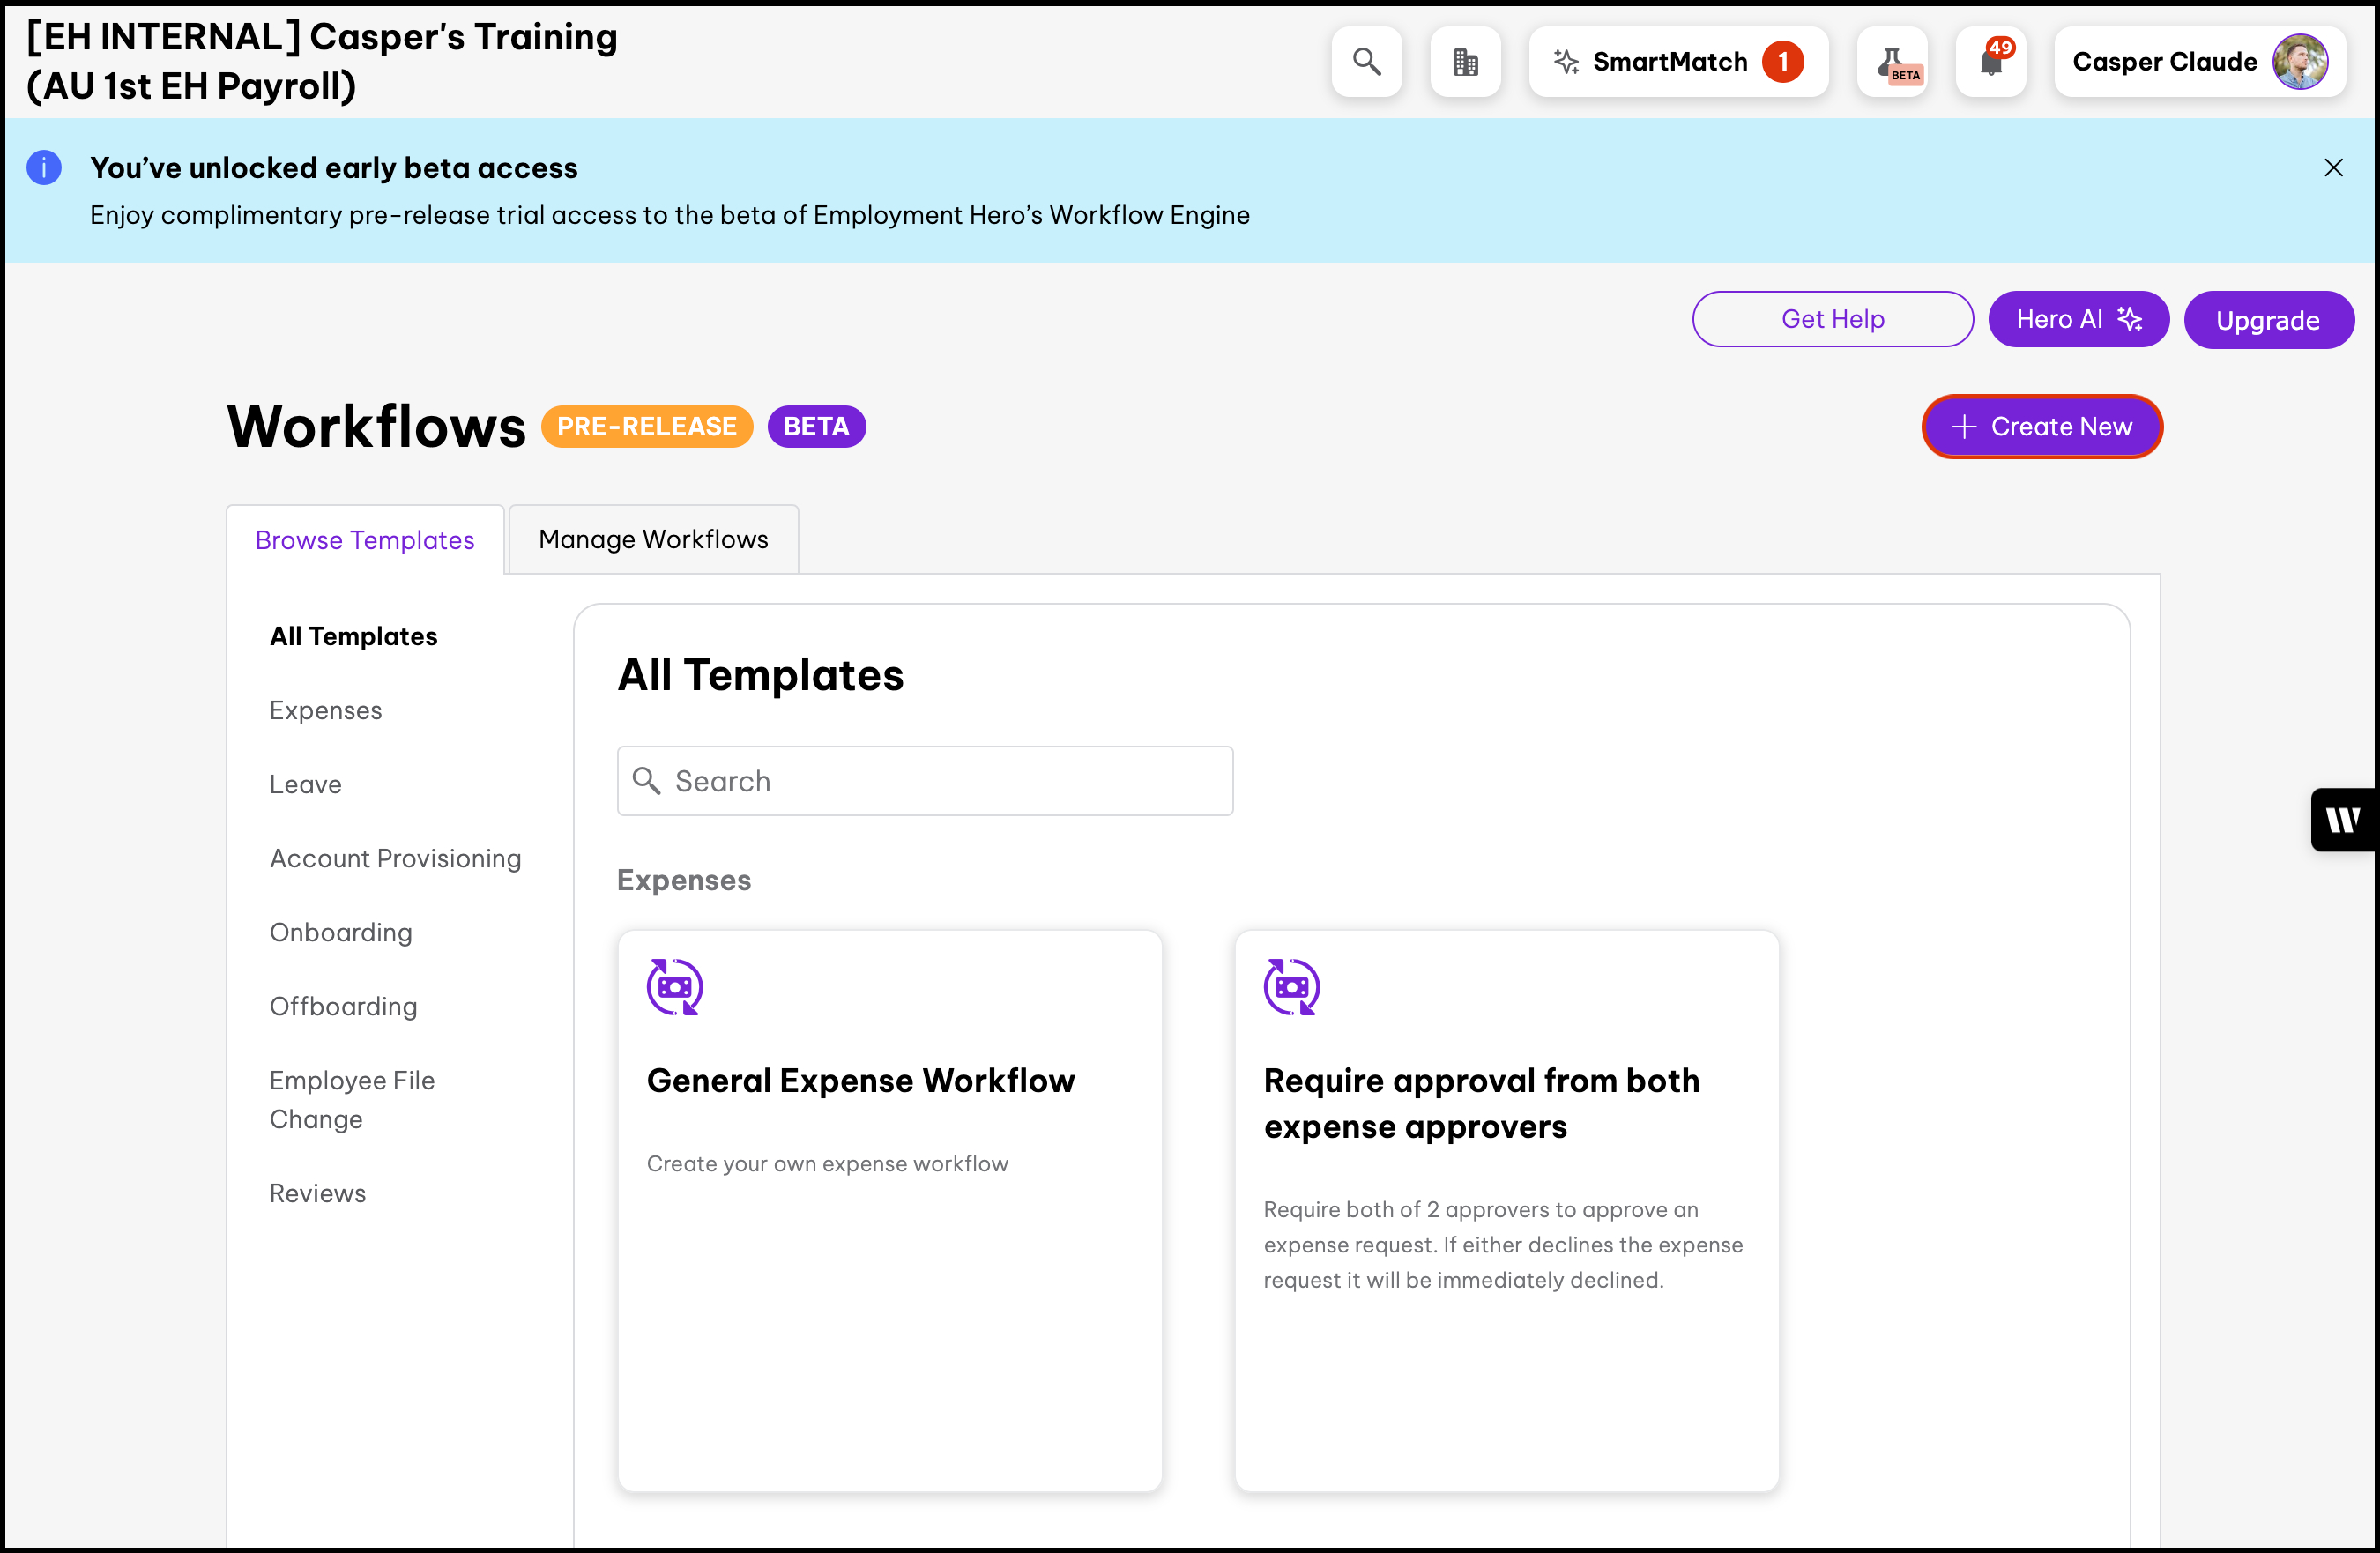Switch to Manage Workflows tab
Viewport: 2380px width, 1553px height.
pos(653,540)
